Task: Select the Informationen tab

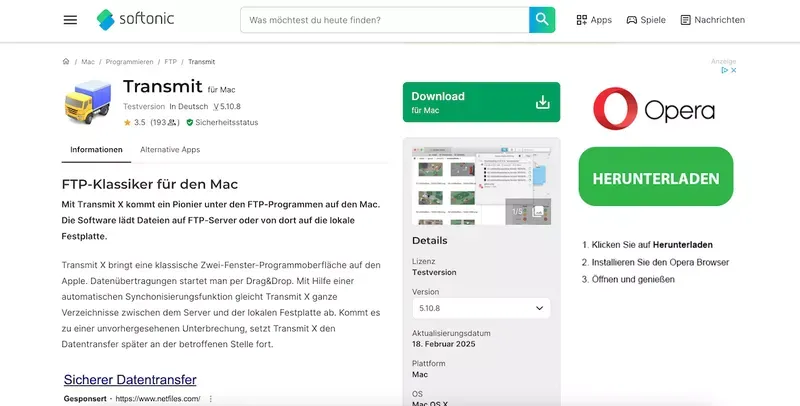Action: coord(96,149)
